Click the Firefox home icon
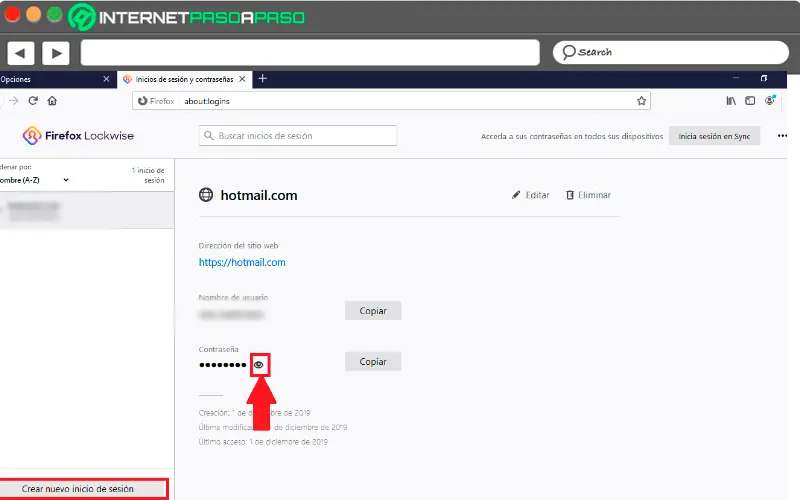The height and width of the screenshot is (500, 800). pyautogui.click(x=52, y=101)
